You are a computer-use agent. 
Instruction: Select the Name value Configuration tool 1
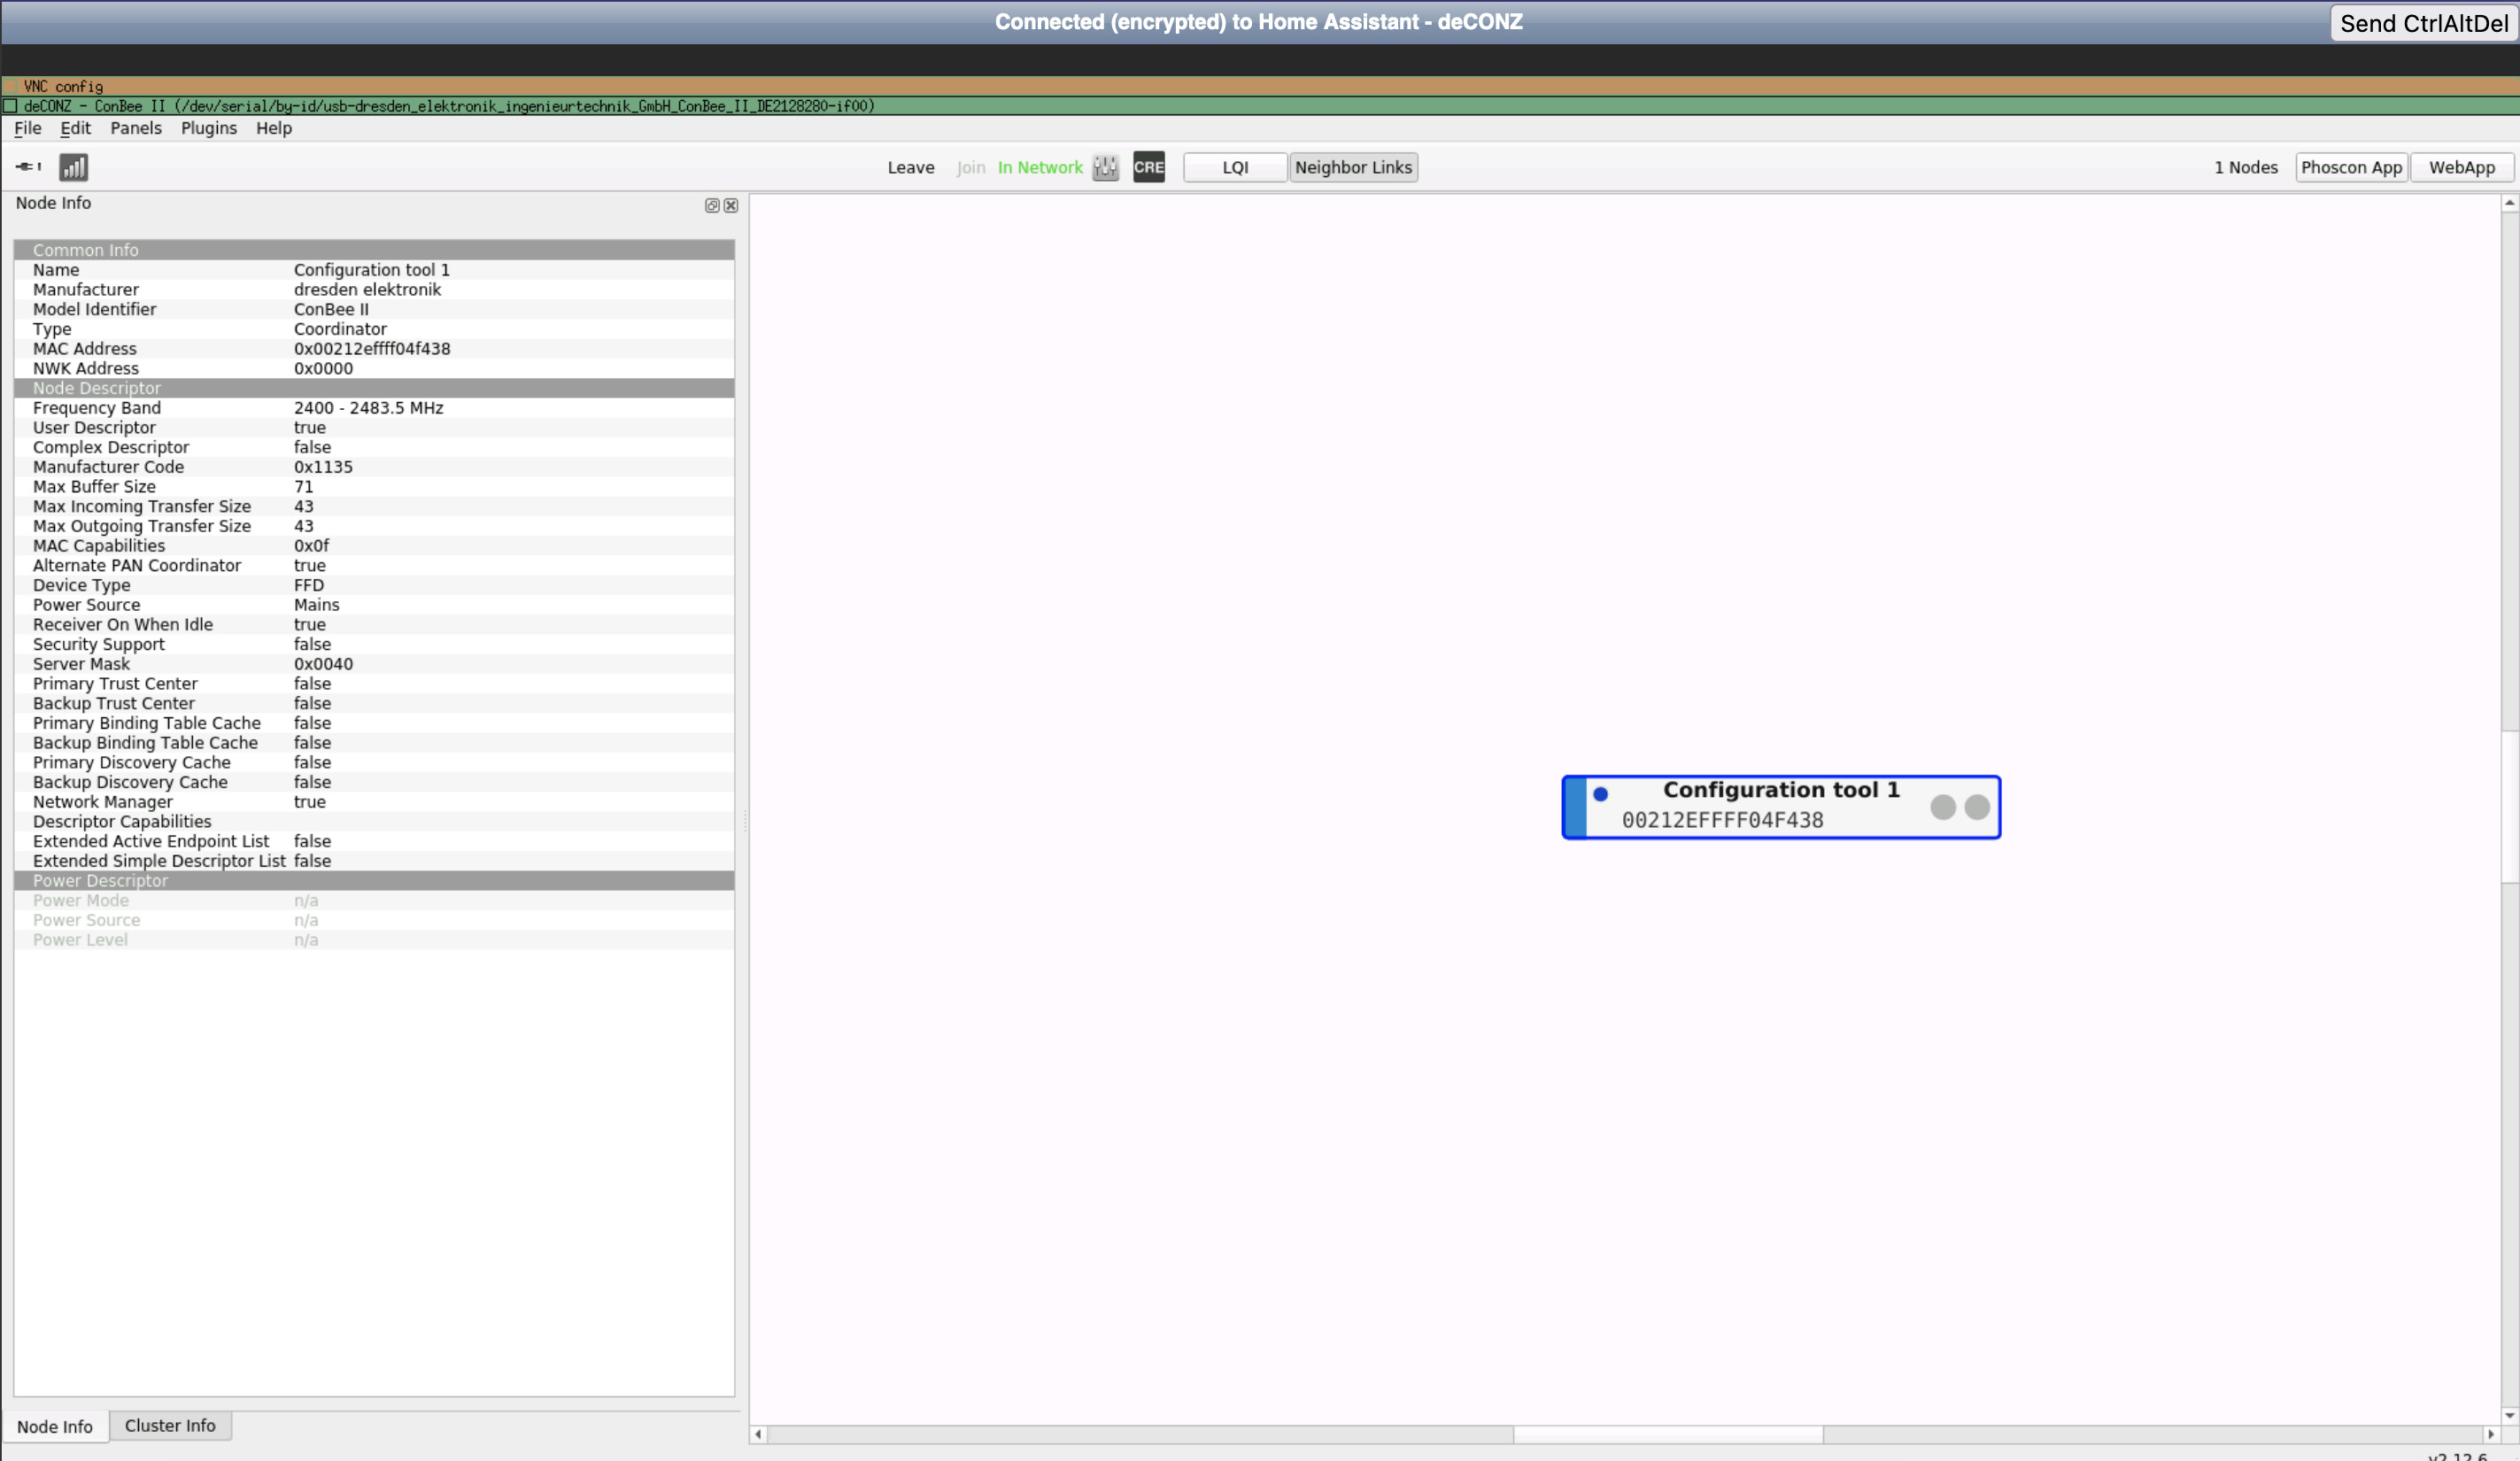(x=371, y=270)
